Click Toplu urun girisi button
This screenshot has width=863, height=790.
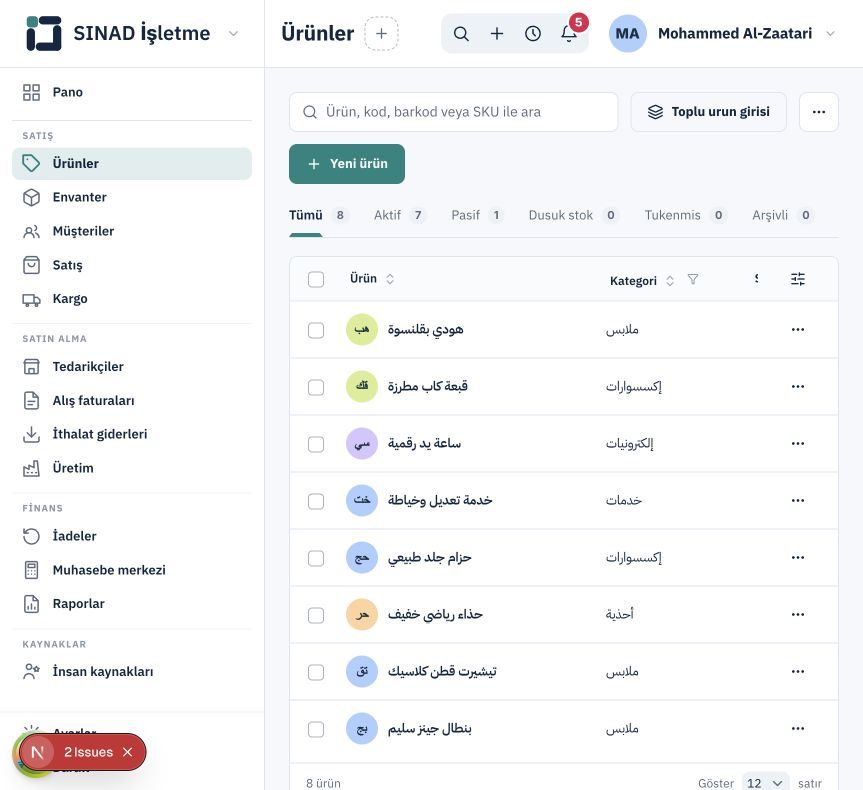708,112
